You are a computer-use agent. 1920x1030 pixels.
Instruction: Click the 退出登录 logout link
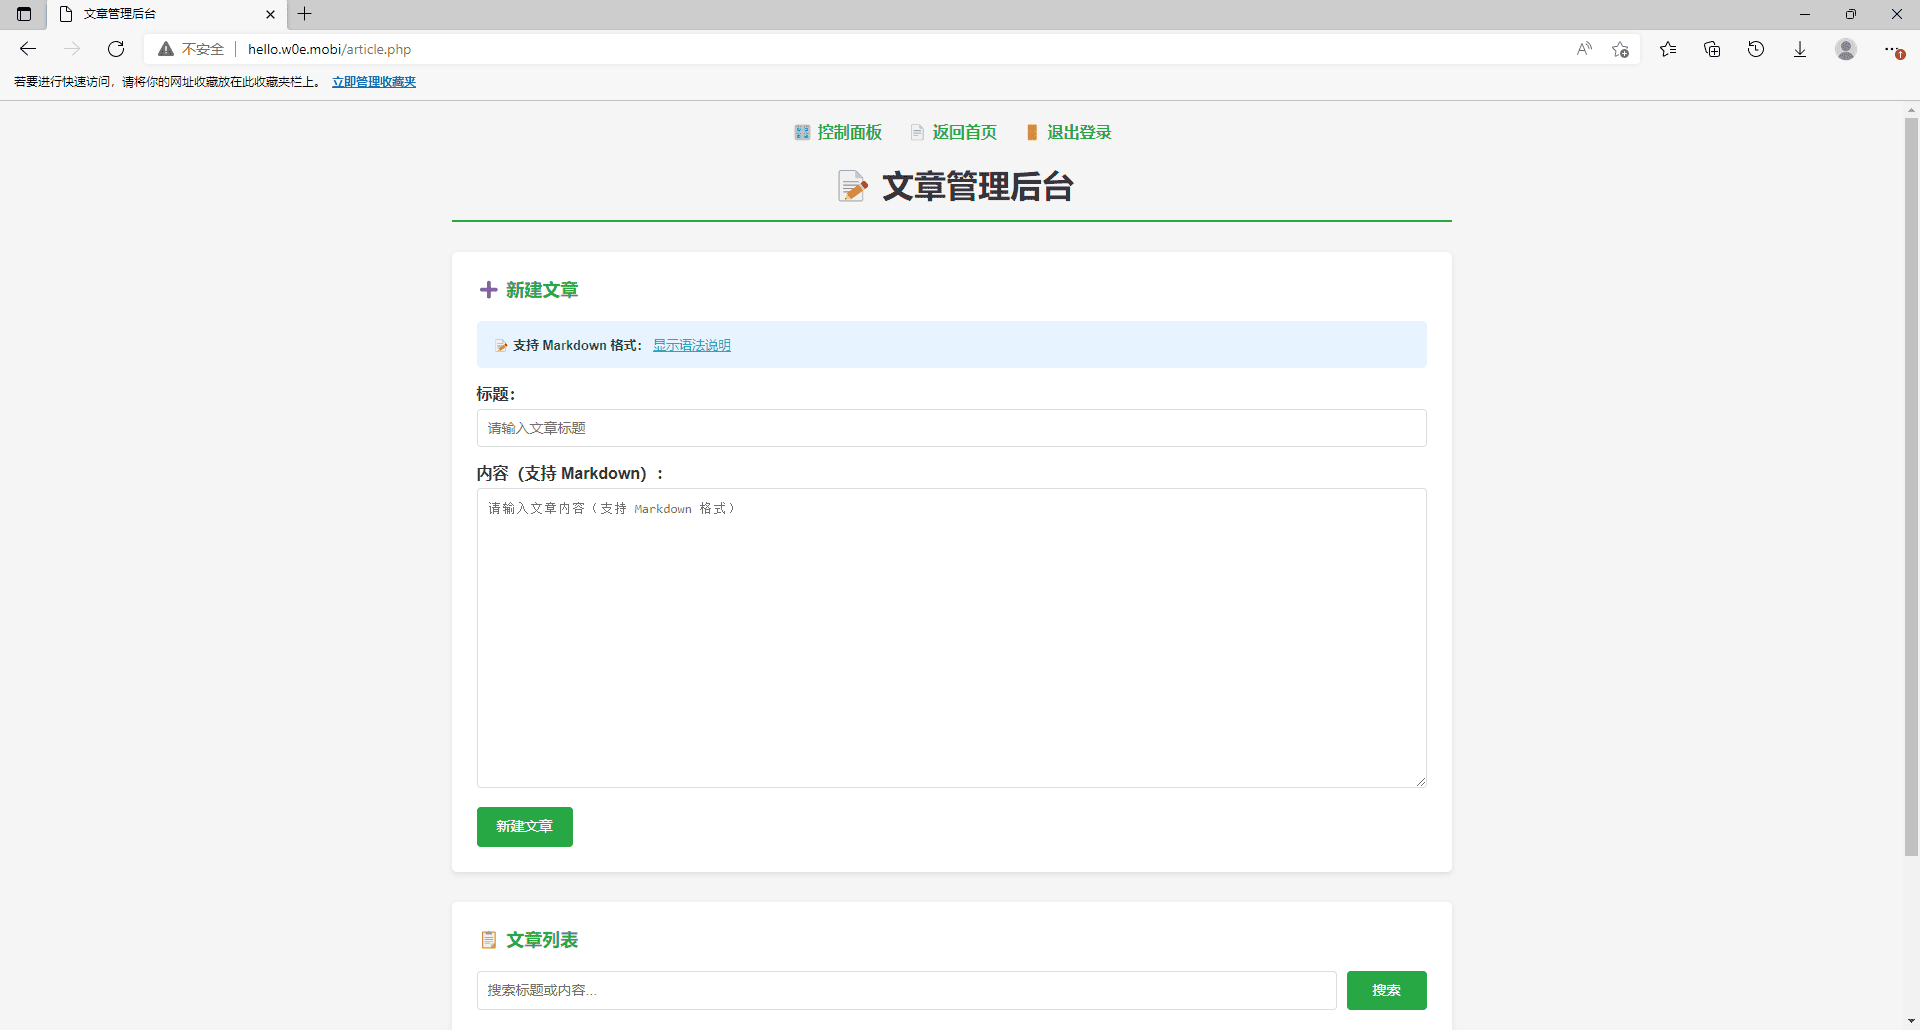click(1078, 131)
